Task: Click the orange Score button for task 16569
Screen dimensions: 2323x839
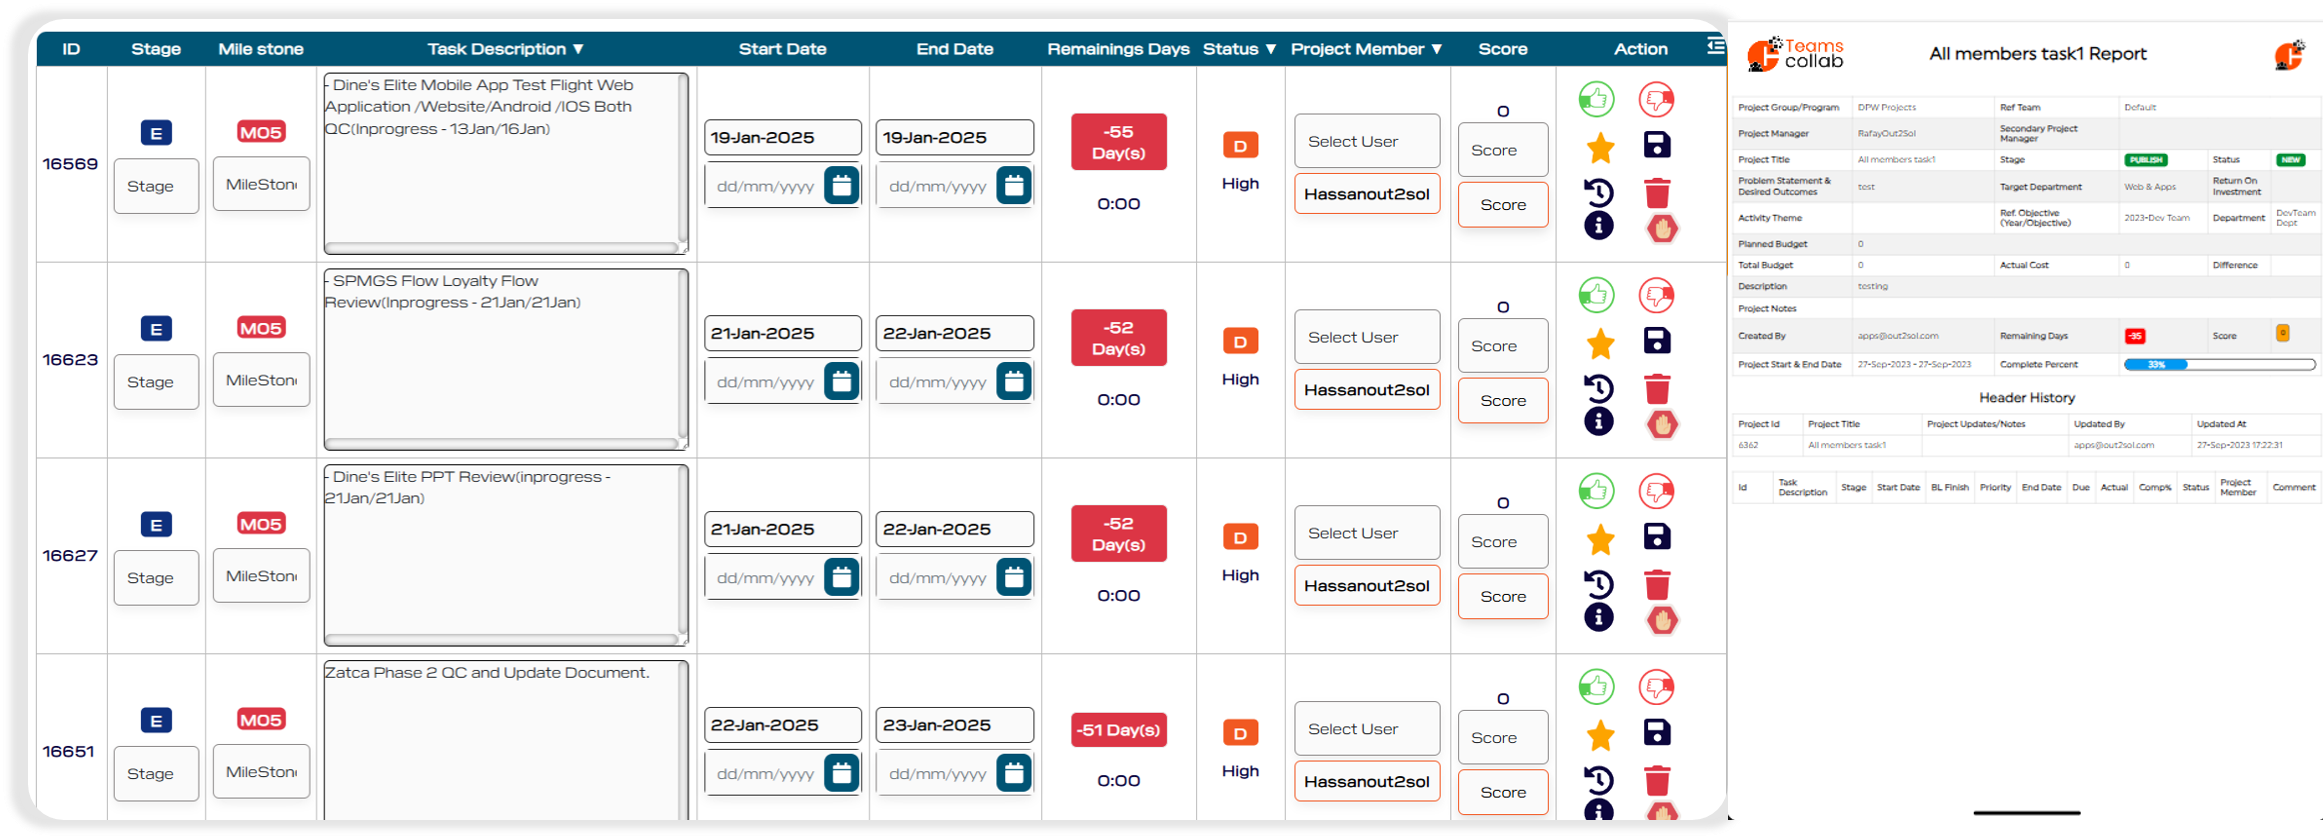Action: tap(1502, 205)
